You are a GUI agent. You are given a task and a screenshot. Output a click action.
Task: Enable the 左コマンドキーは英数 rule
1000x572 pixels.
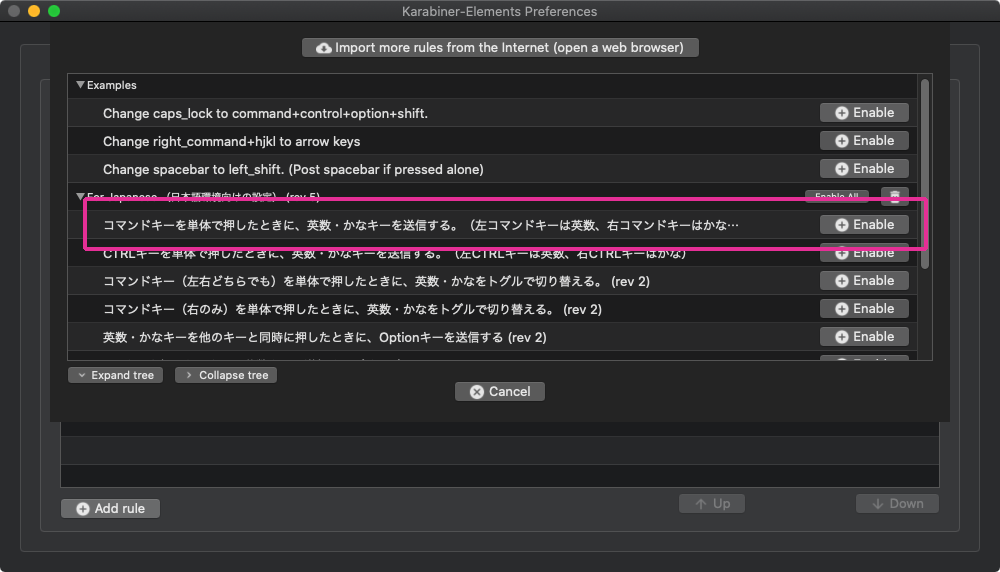point(864,225)
